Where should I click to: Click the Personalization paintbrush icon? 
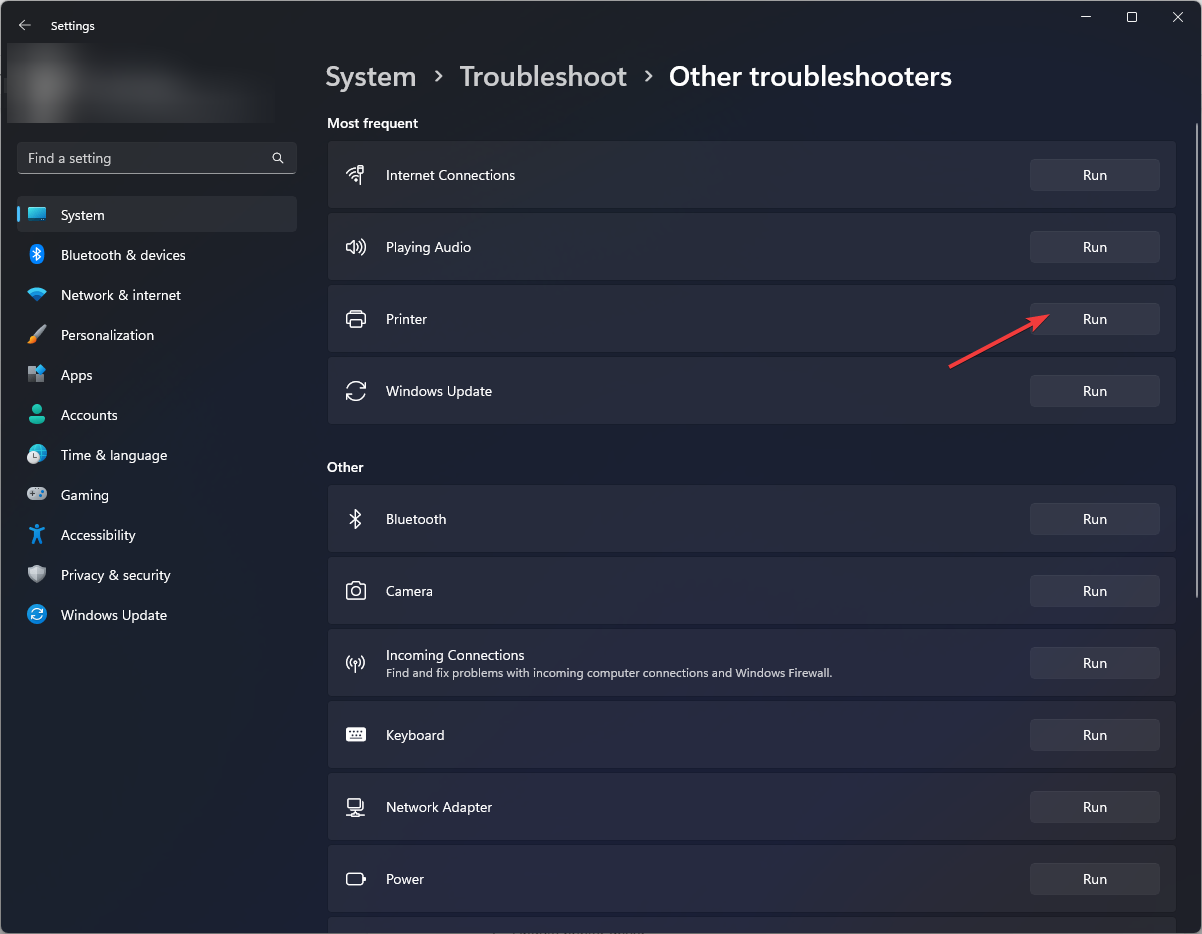click(x=37, y=335)
